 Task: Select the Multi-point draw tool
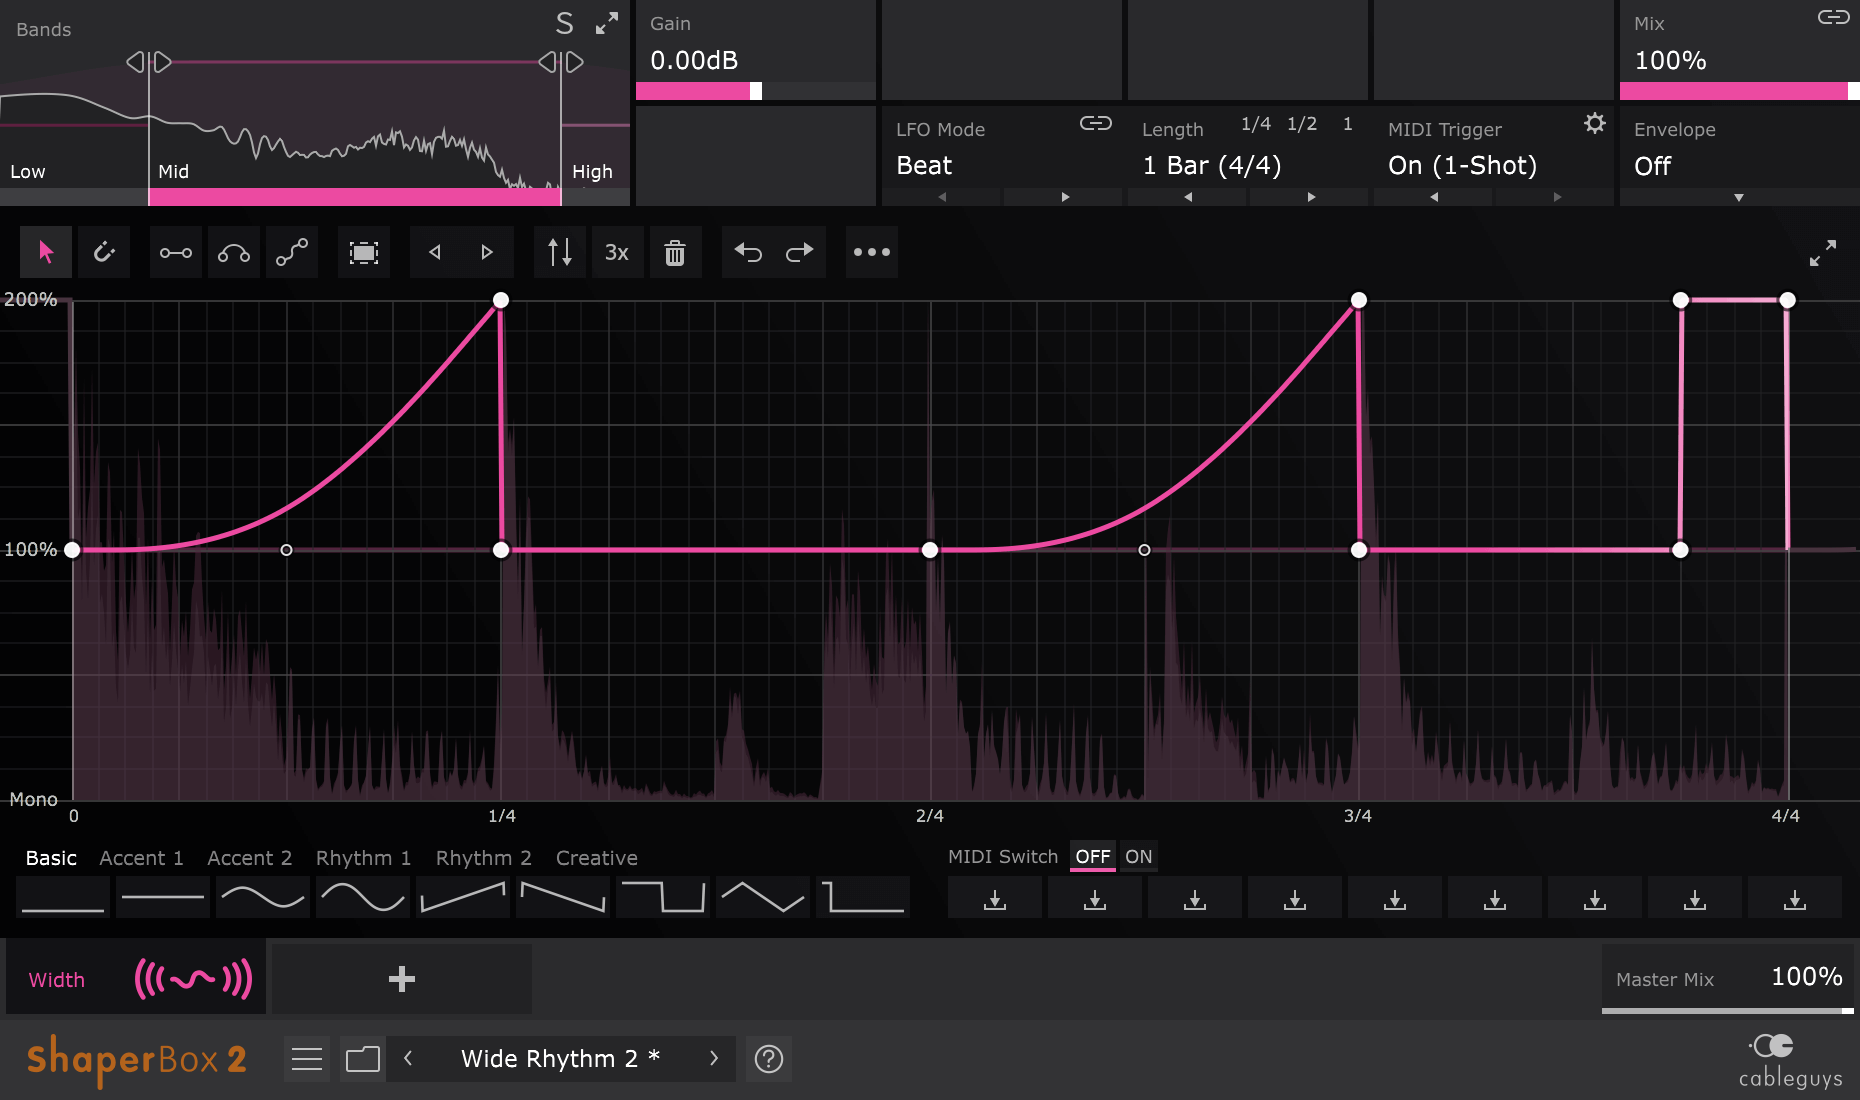tap(292, 252)
